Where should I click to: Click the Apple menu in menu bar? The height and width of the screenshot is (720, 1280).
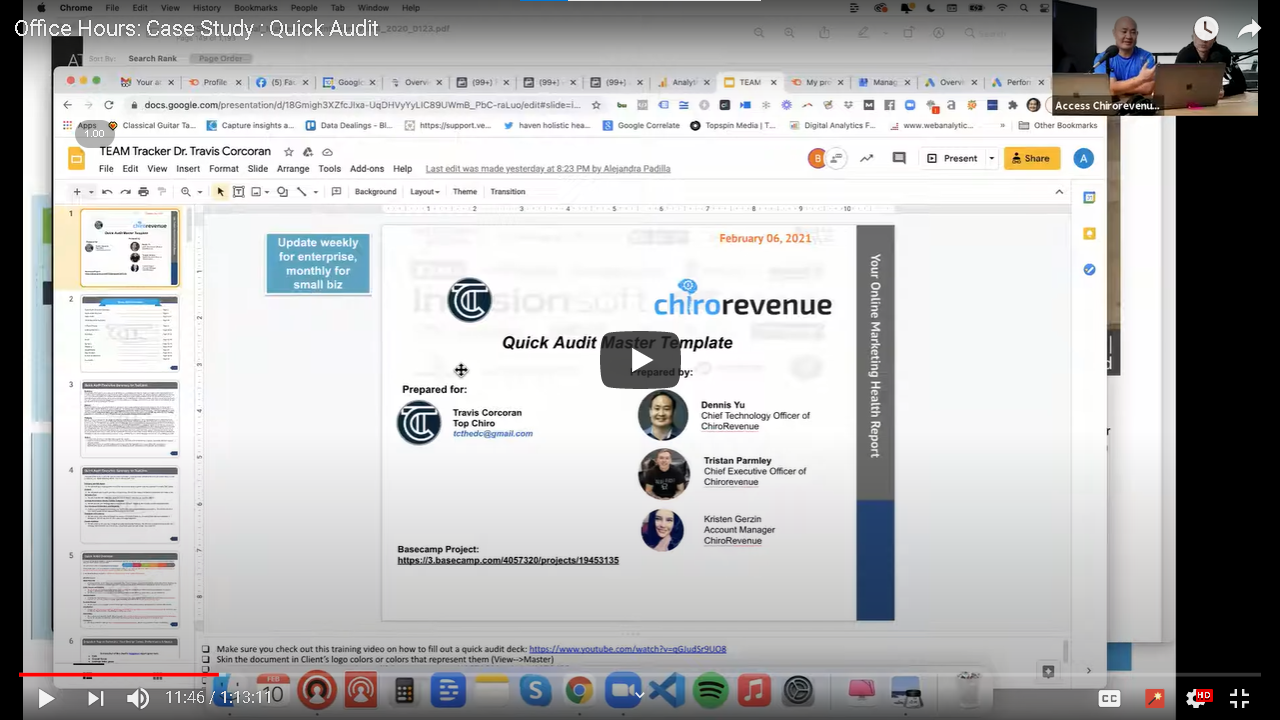pos(42,7)
